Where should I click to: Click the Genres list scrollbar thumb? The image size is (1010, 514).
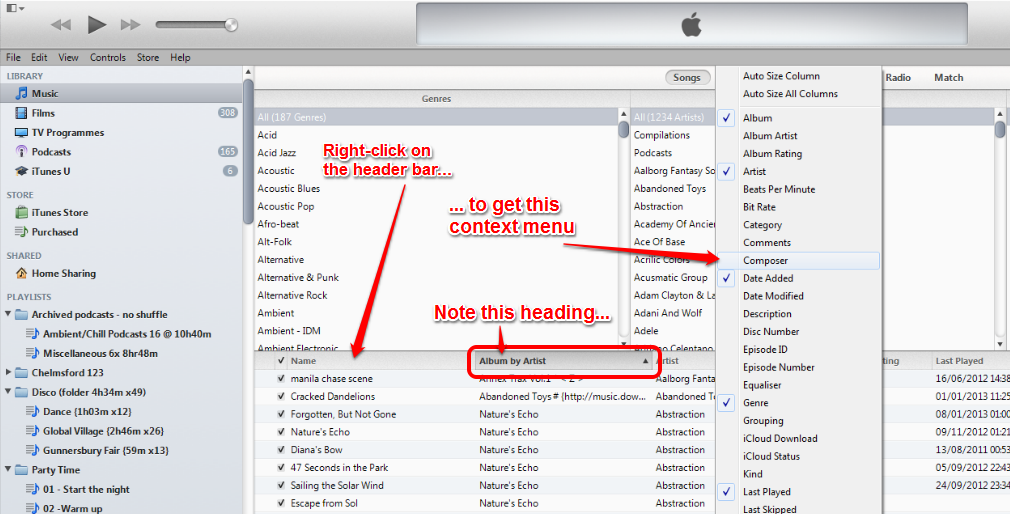pyautogui.click(x=624, y=129)
